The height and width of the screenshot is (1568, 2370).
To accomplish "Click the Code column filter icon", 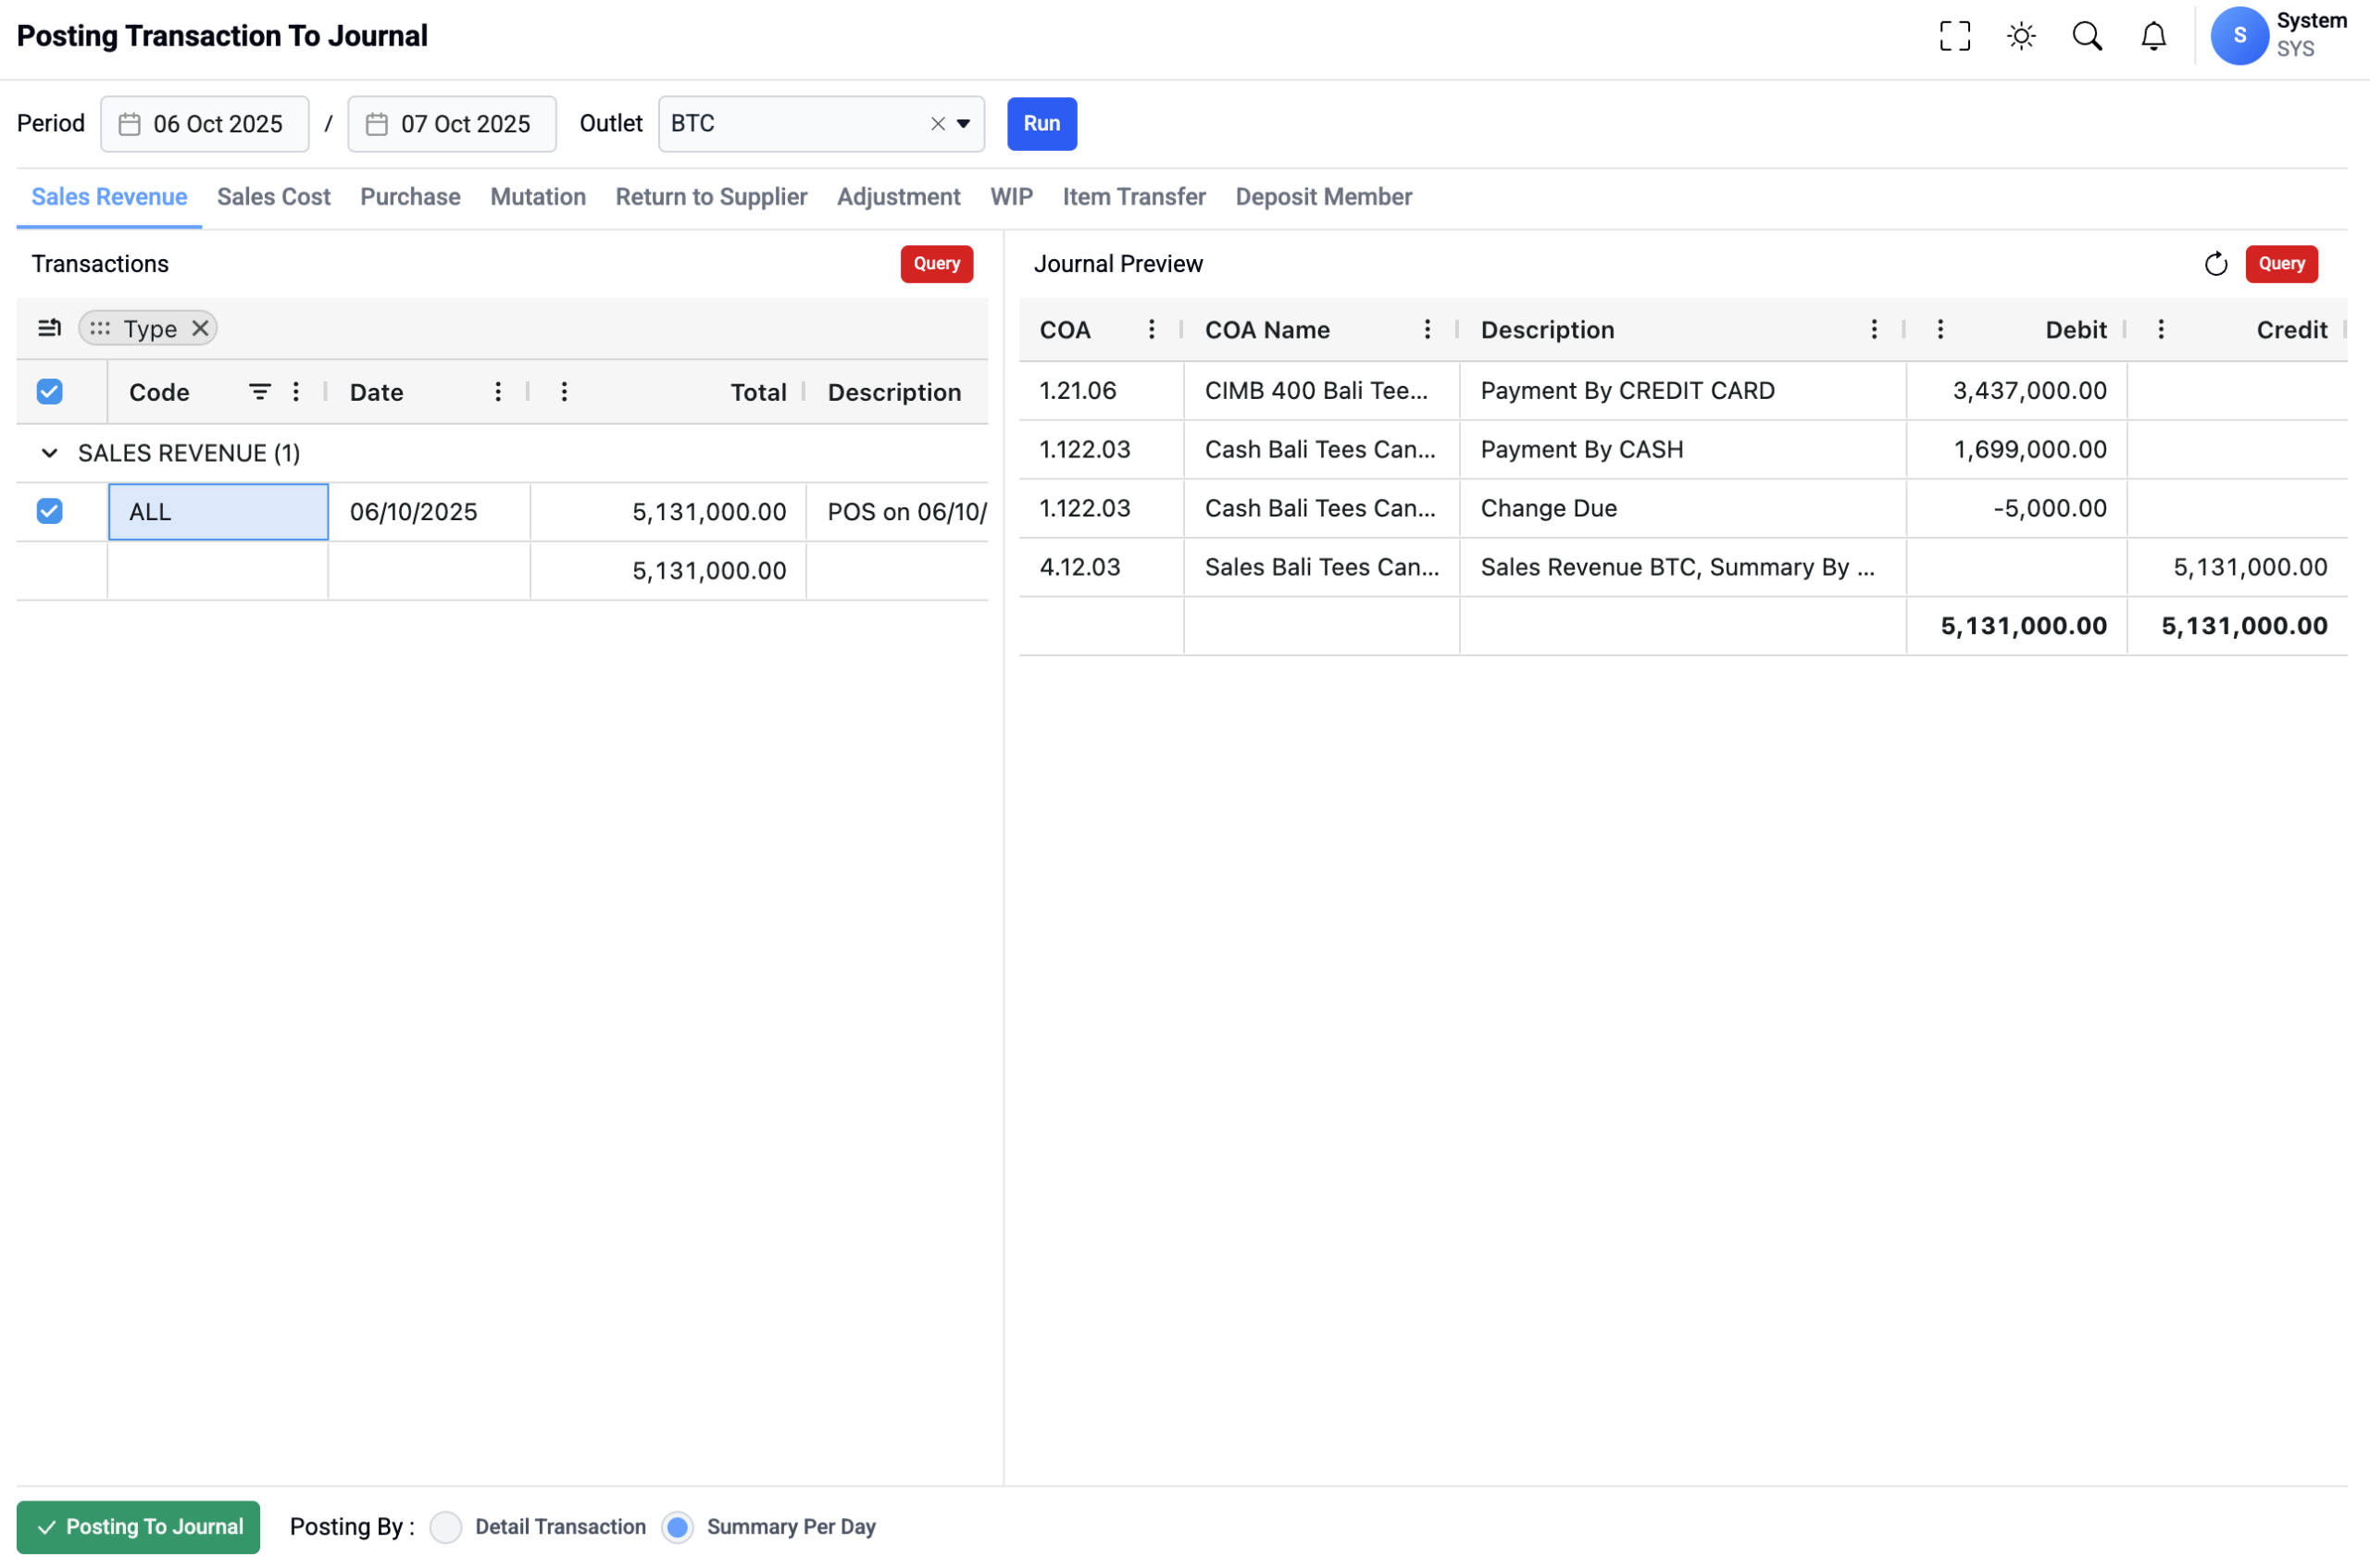I will tap(259, 392).
